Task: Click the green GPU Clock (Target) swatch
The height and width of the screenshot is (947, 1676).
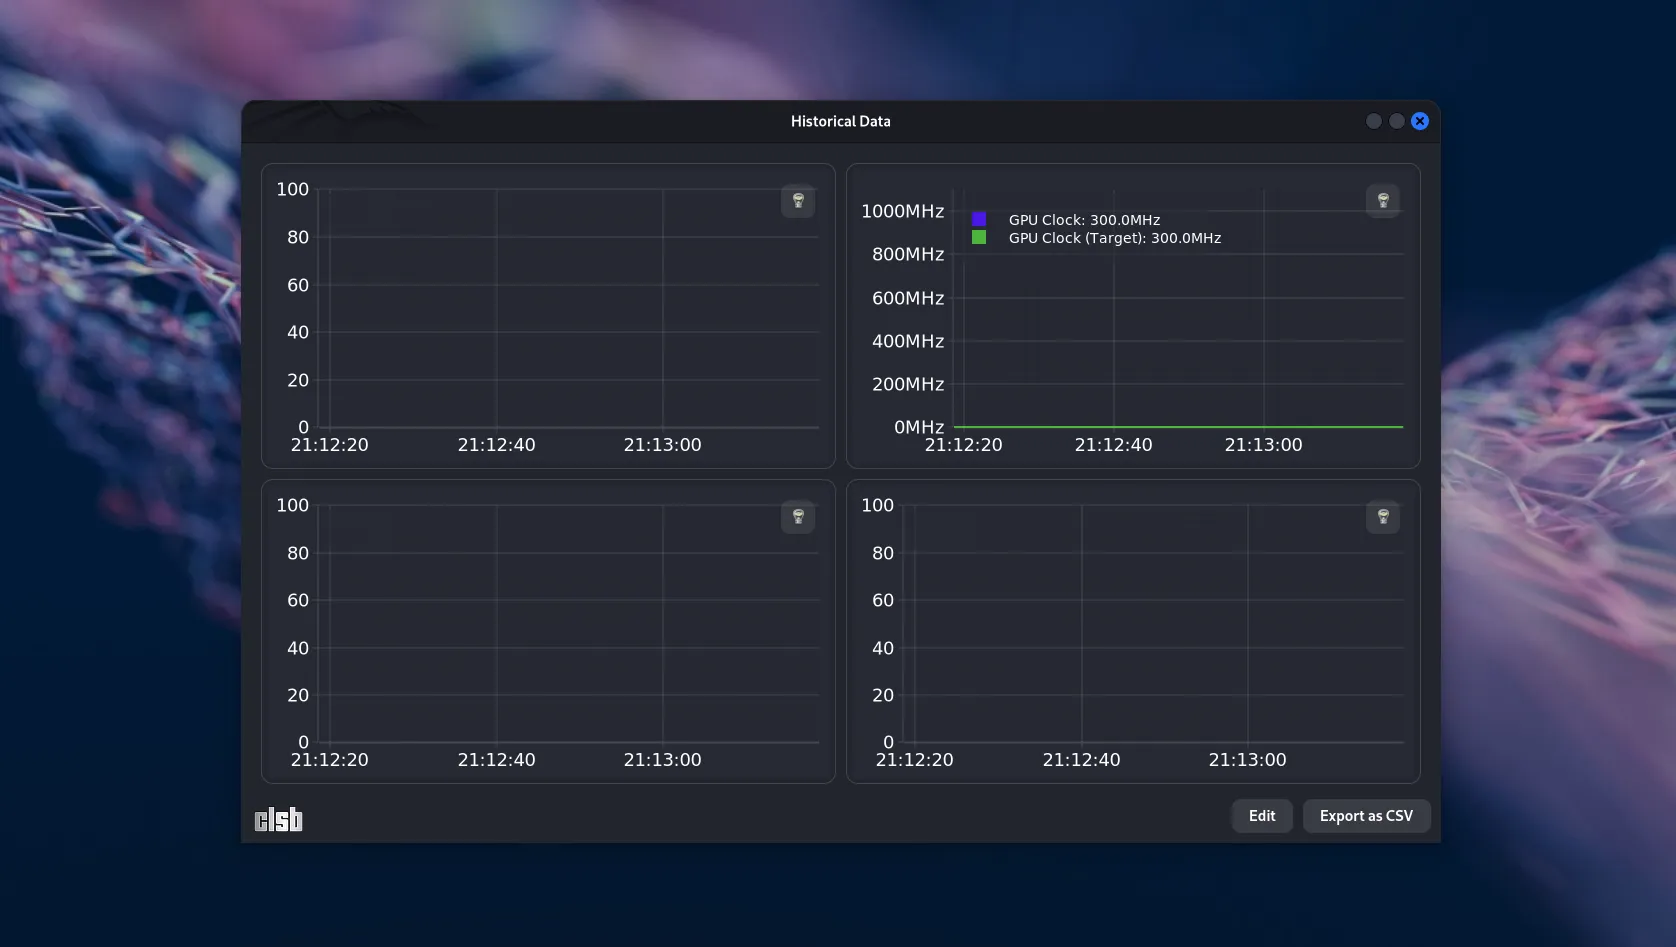Action: coord(979,238)
